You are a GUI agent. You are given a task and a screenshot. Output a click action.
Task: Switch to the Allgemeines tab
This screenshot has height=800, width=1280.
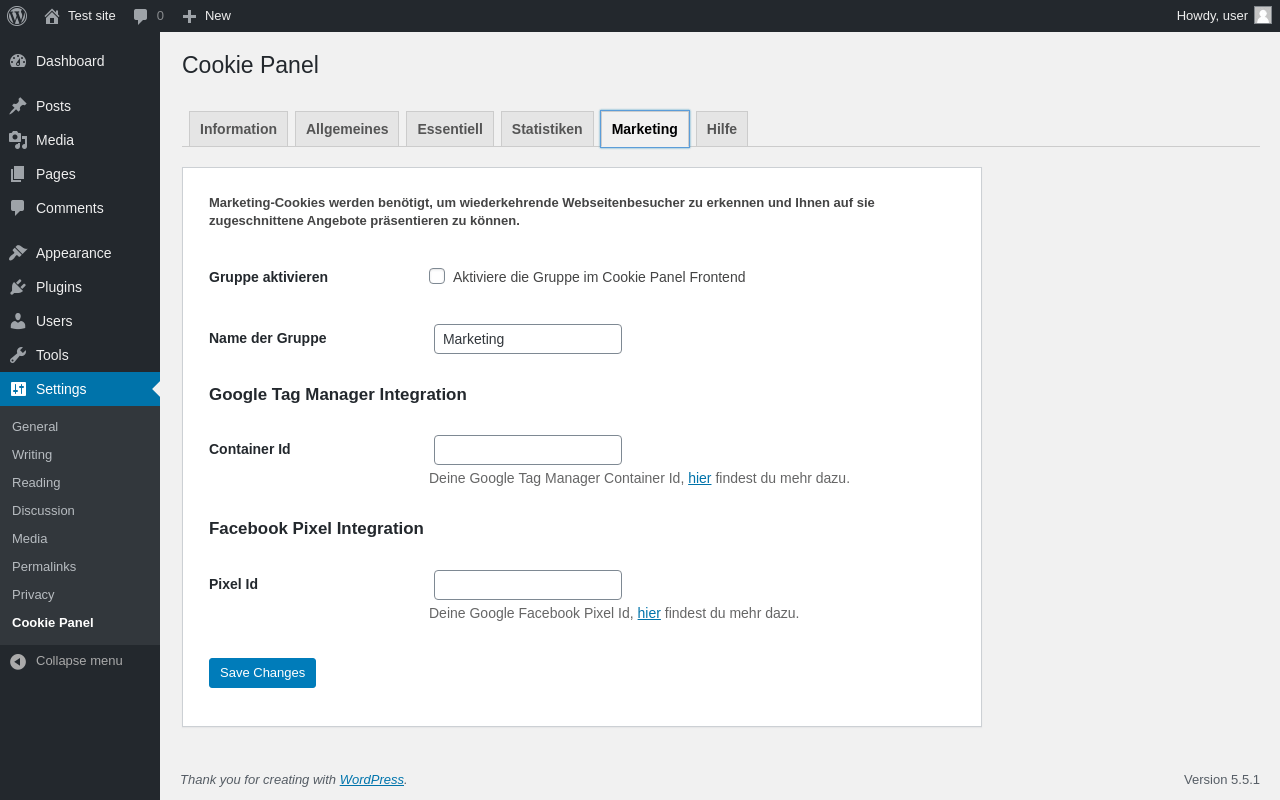point(347,129)
